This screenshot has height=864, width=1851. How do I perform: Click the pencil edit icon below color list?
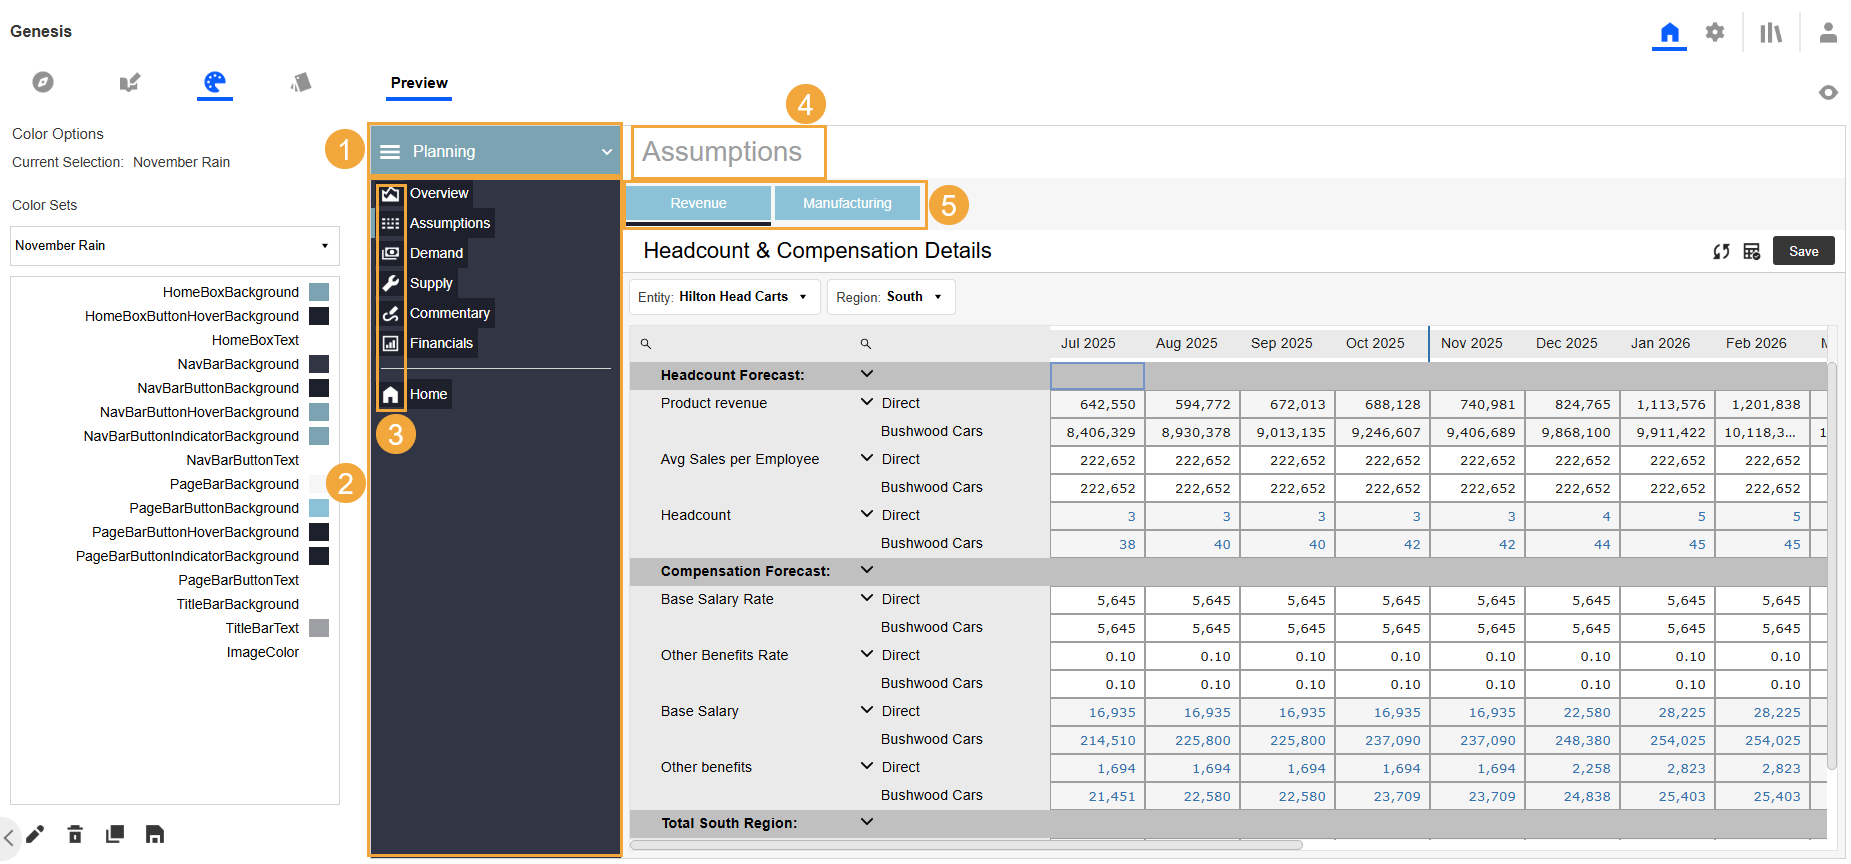[x=35, y=834]
